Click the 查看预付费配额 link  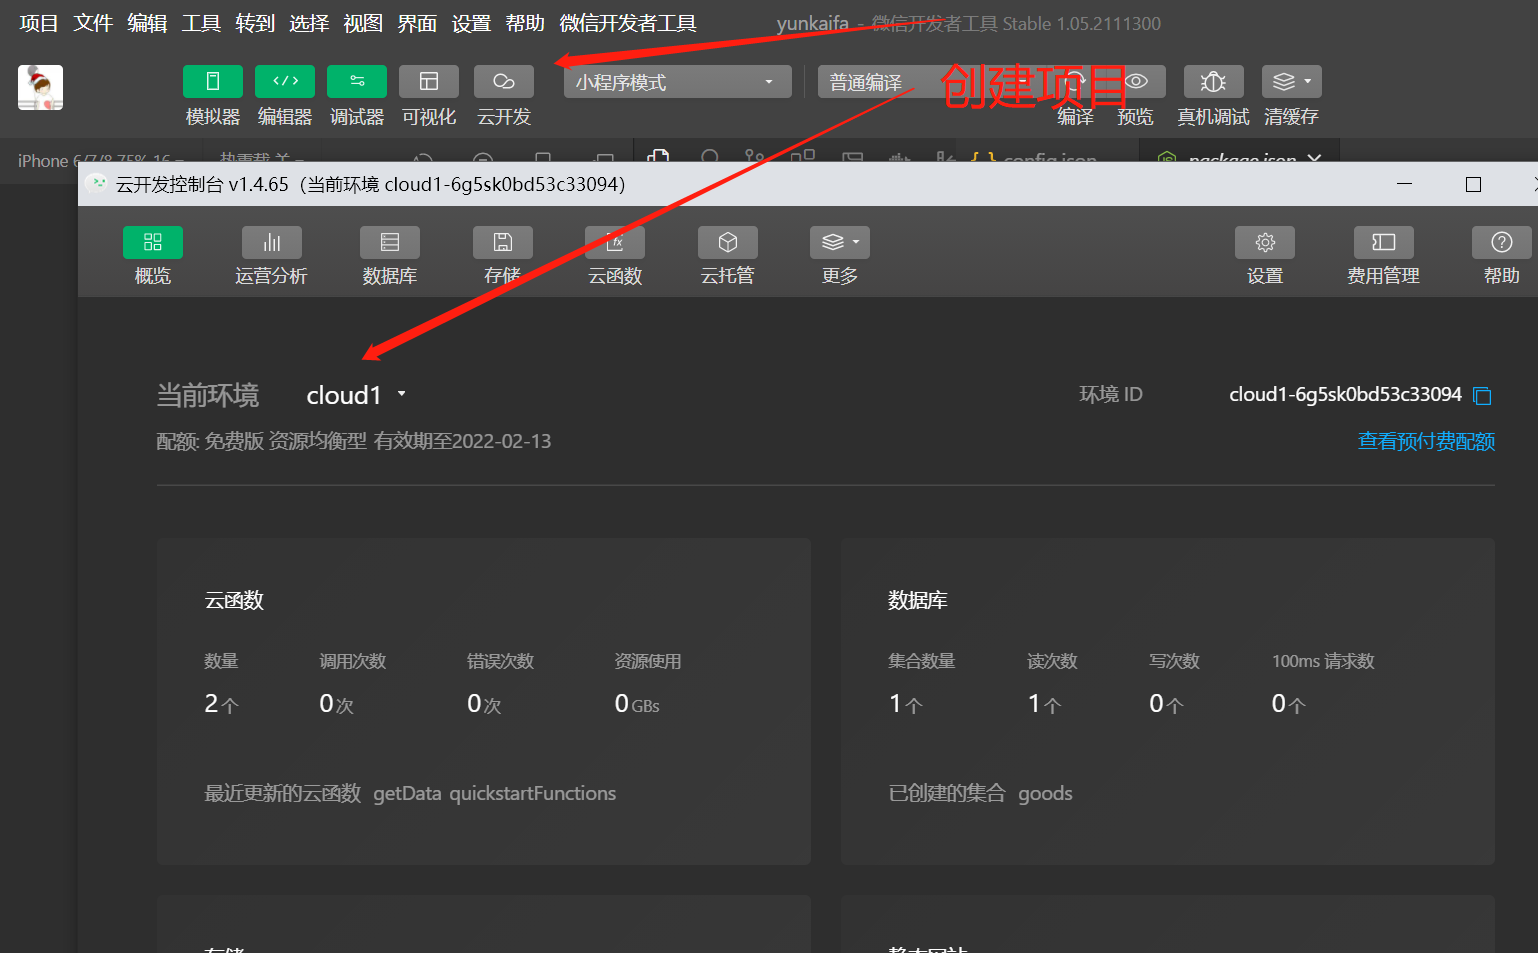[x=1426, y=441]
